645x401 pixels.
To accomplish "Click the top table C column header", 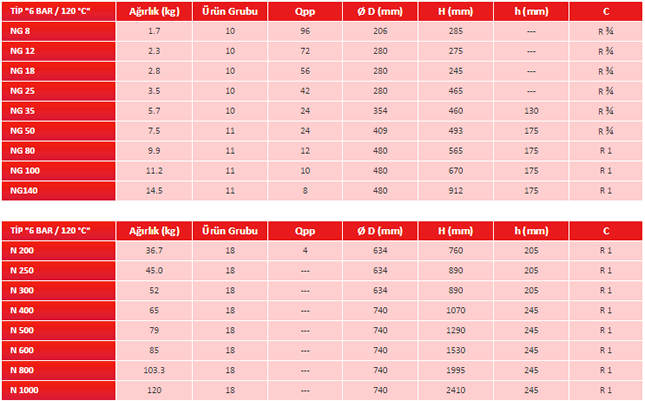I will coord(606,12).
